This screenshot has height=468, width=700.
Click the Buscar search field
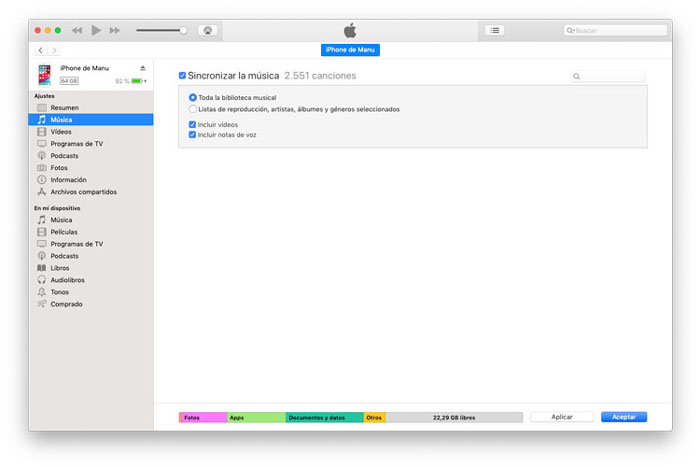(x=616, y=30)
